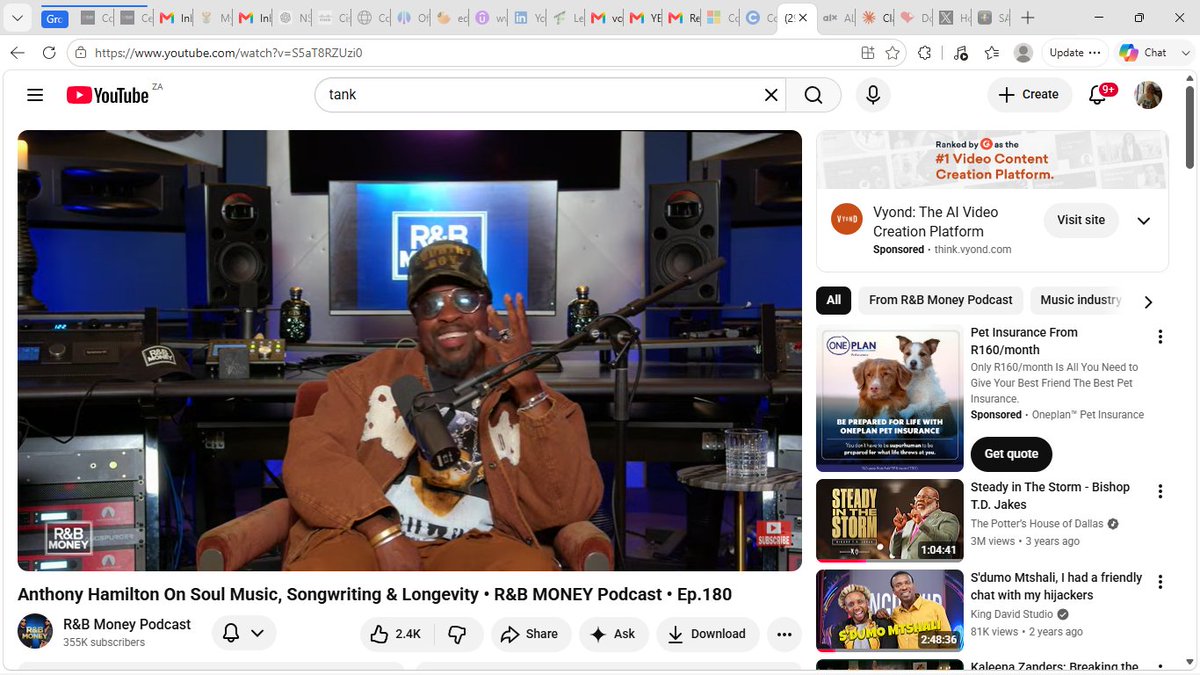Open the YouTube guide hamburger menu

[x=35, y=95]
